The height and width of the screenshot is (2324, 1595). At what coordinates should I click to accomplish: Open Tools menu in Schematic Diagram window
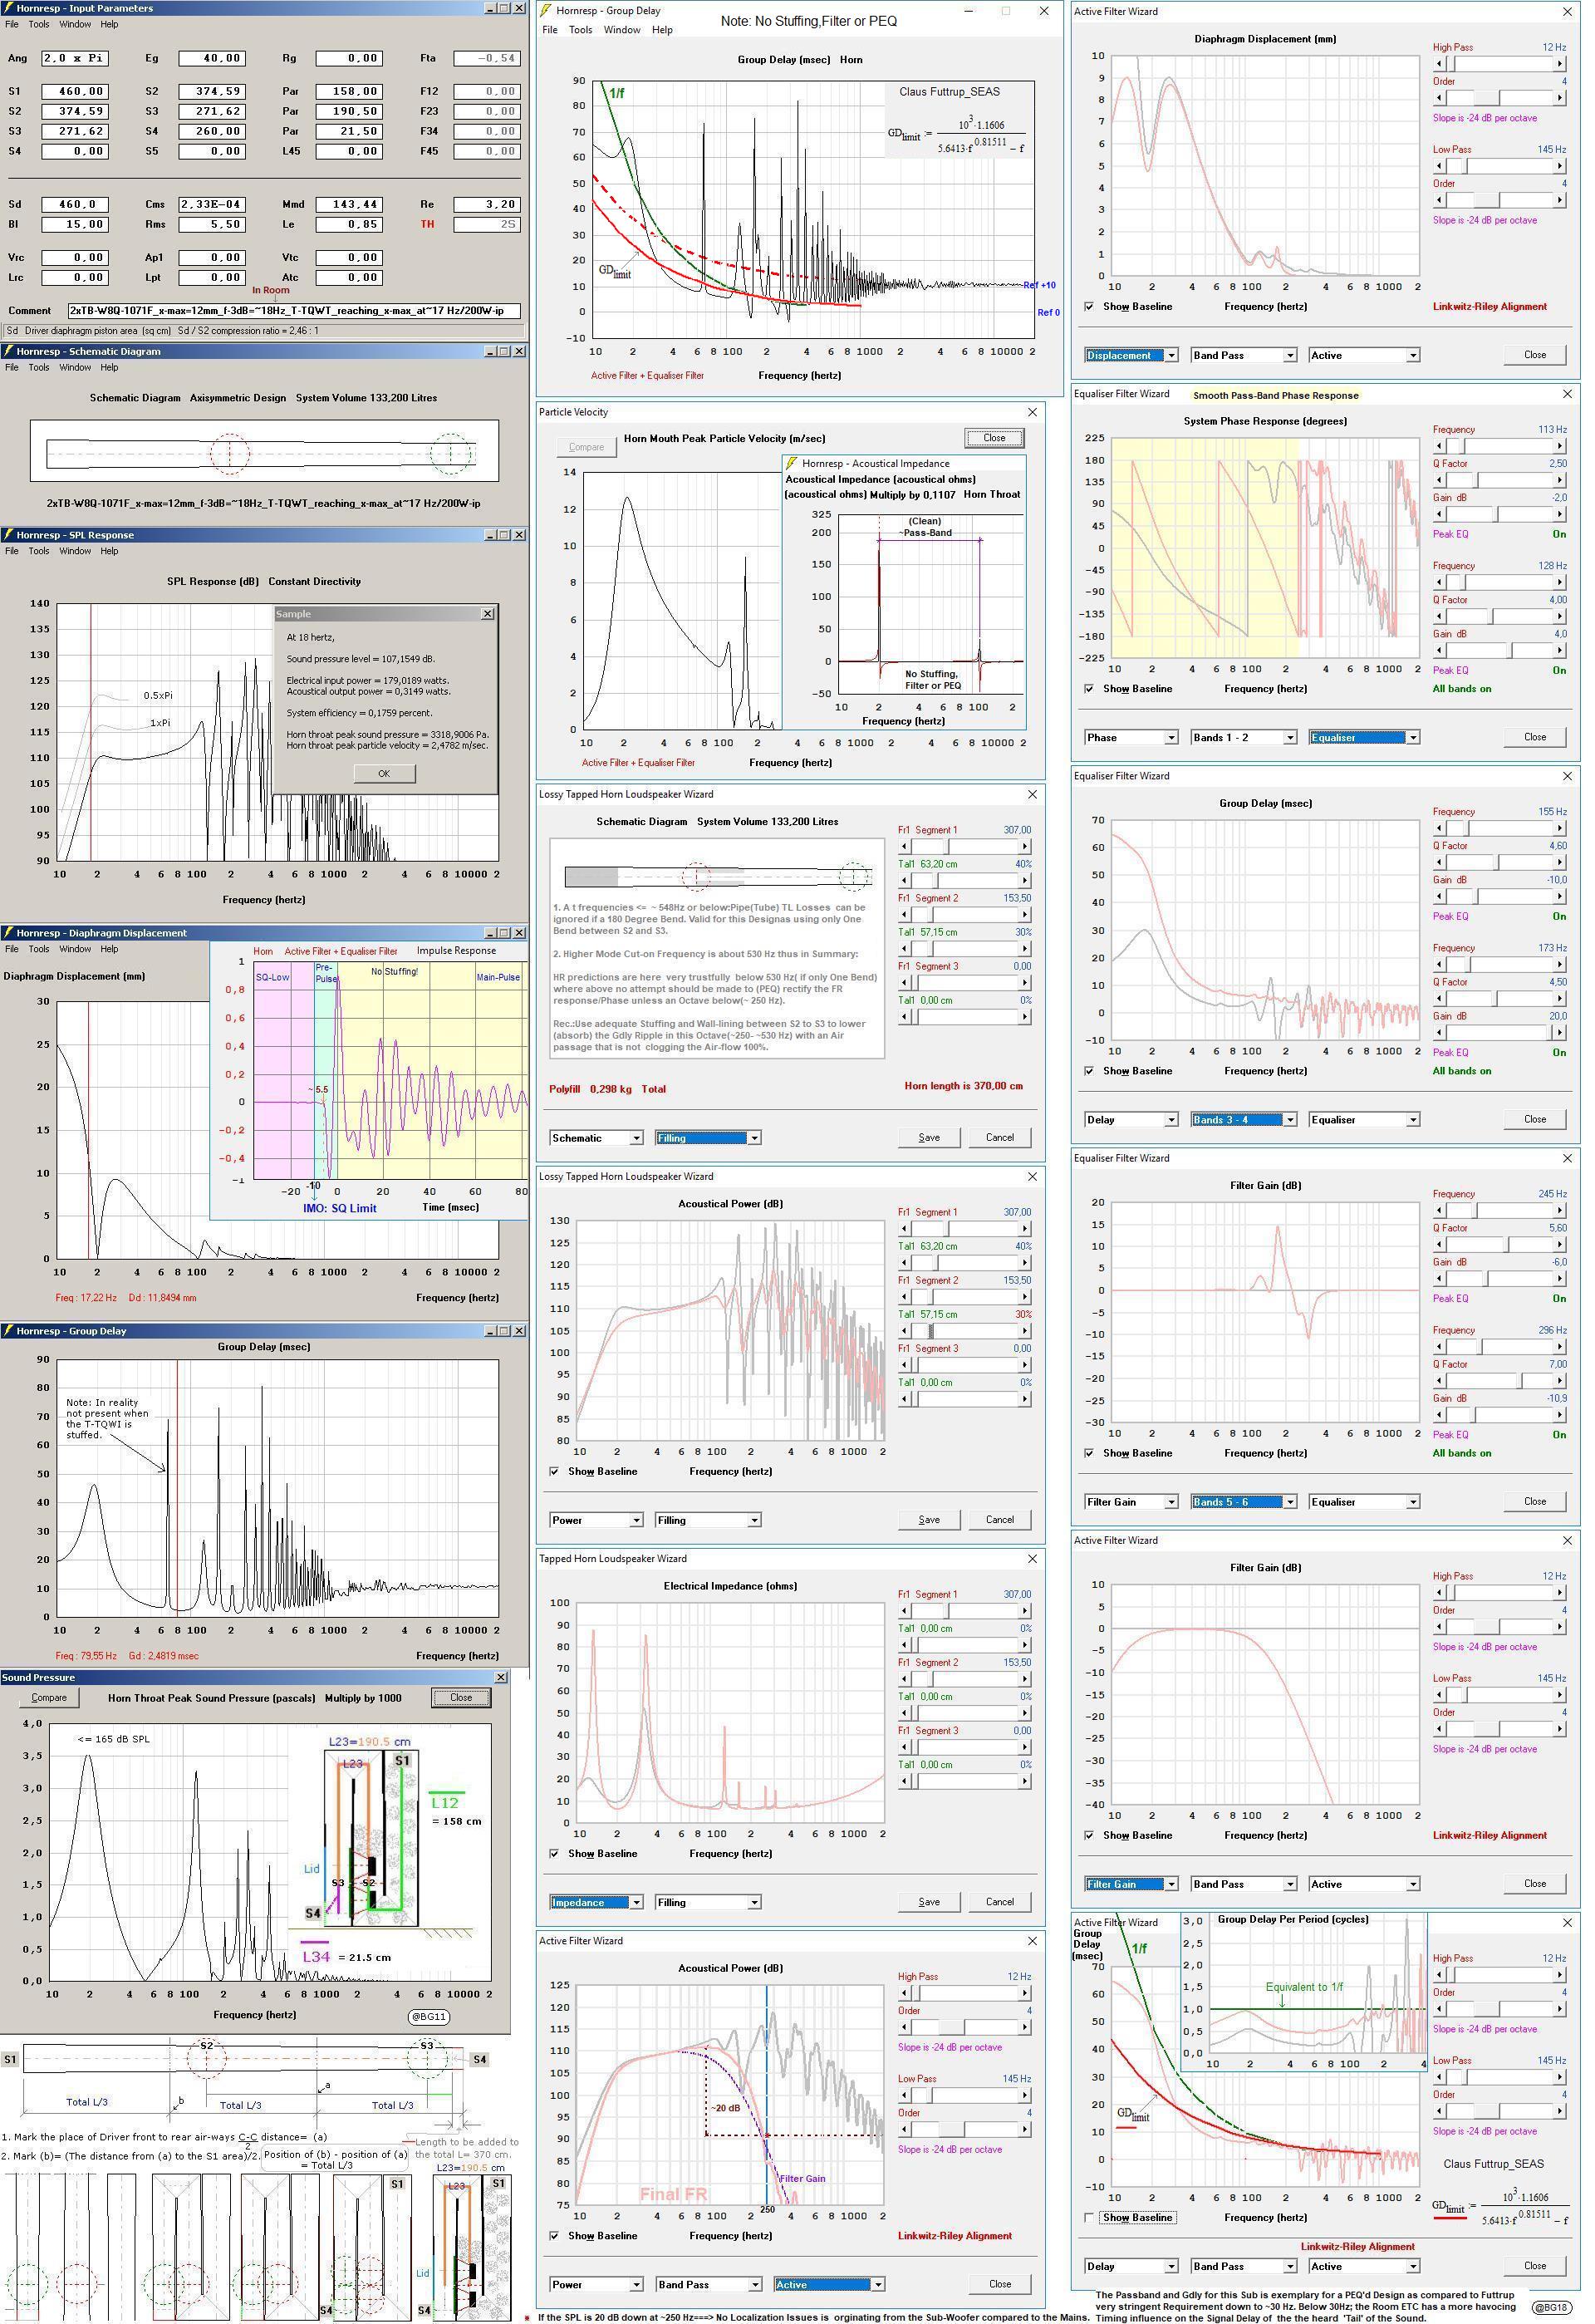coord(39,367)
